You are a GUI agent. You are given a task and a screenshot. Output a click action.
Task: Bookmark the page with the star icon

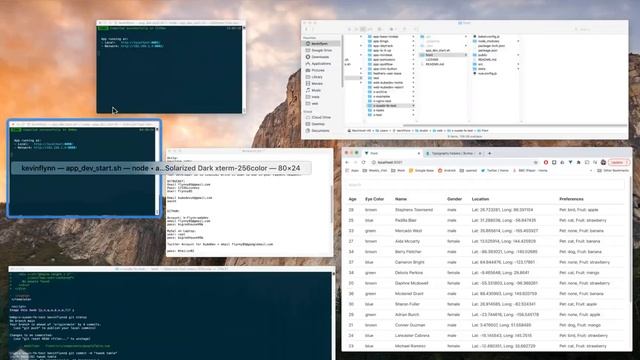pyautogui.click(x=536, y=162)
